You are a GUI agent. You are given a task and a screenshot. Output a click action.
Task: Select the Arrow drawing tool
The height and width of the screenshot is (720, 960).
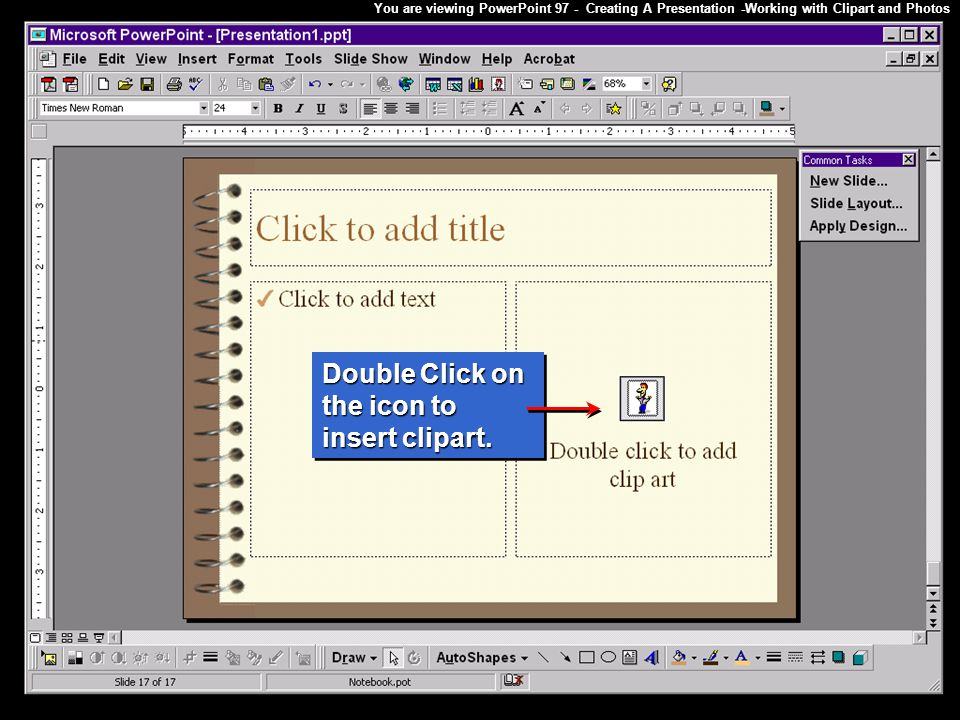point(565,658)
